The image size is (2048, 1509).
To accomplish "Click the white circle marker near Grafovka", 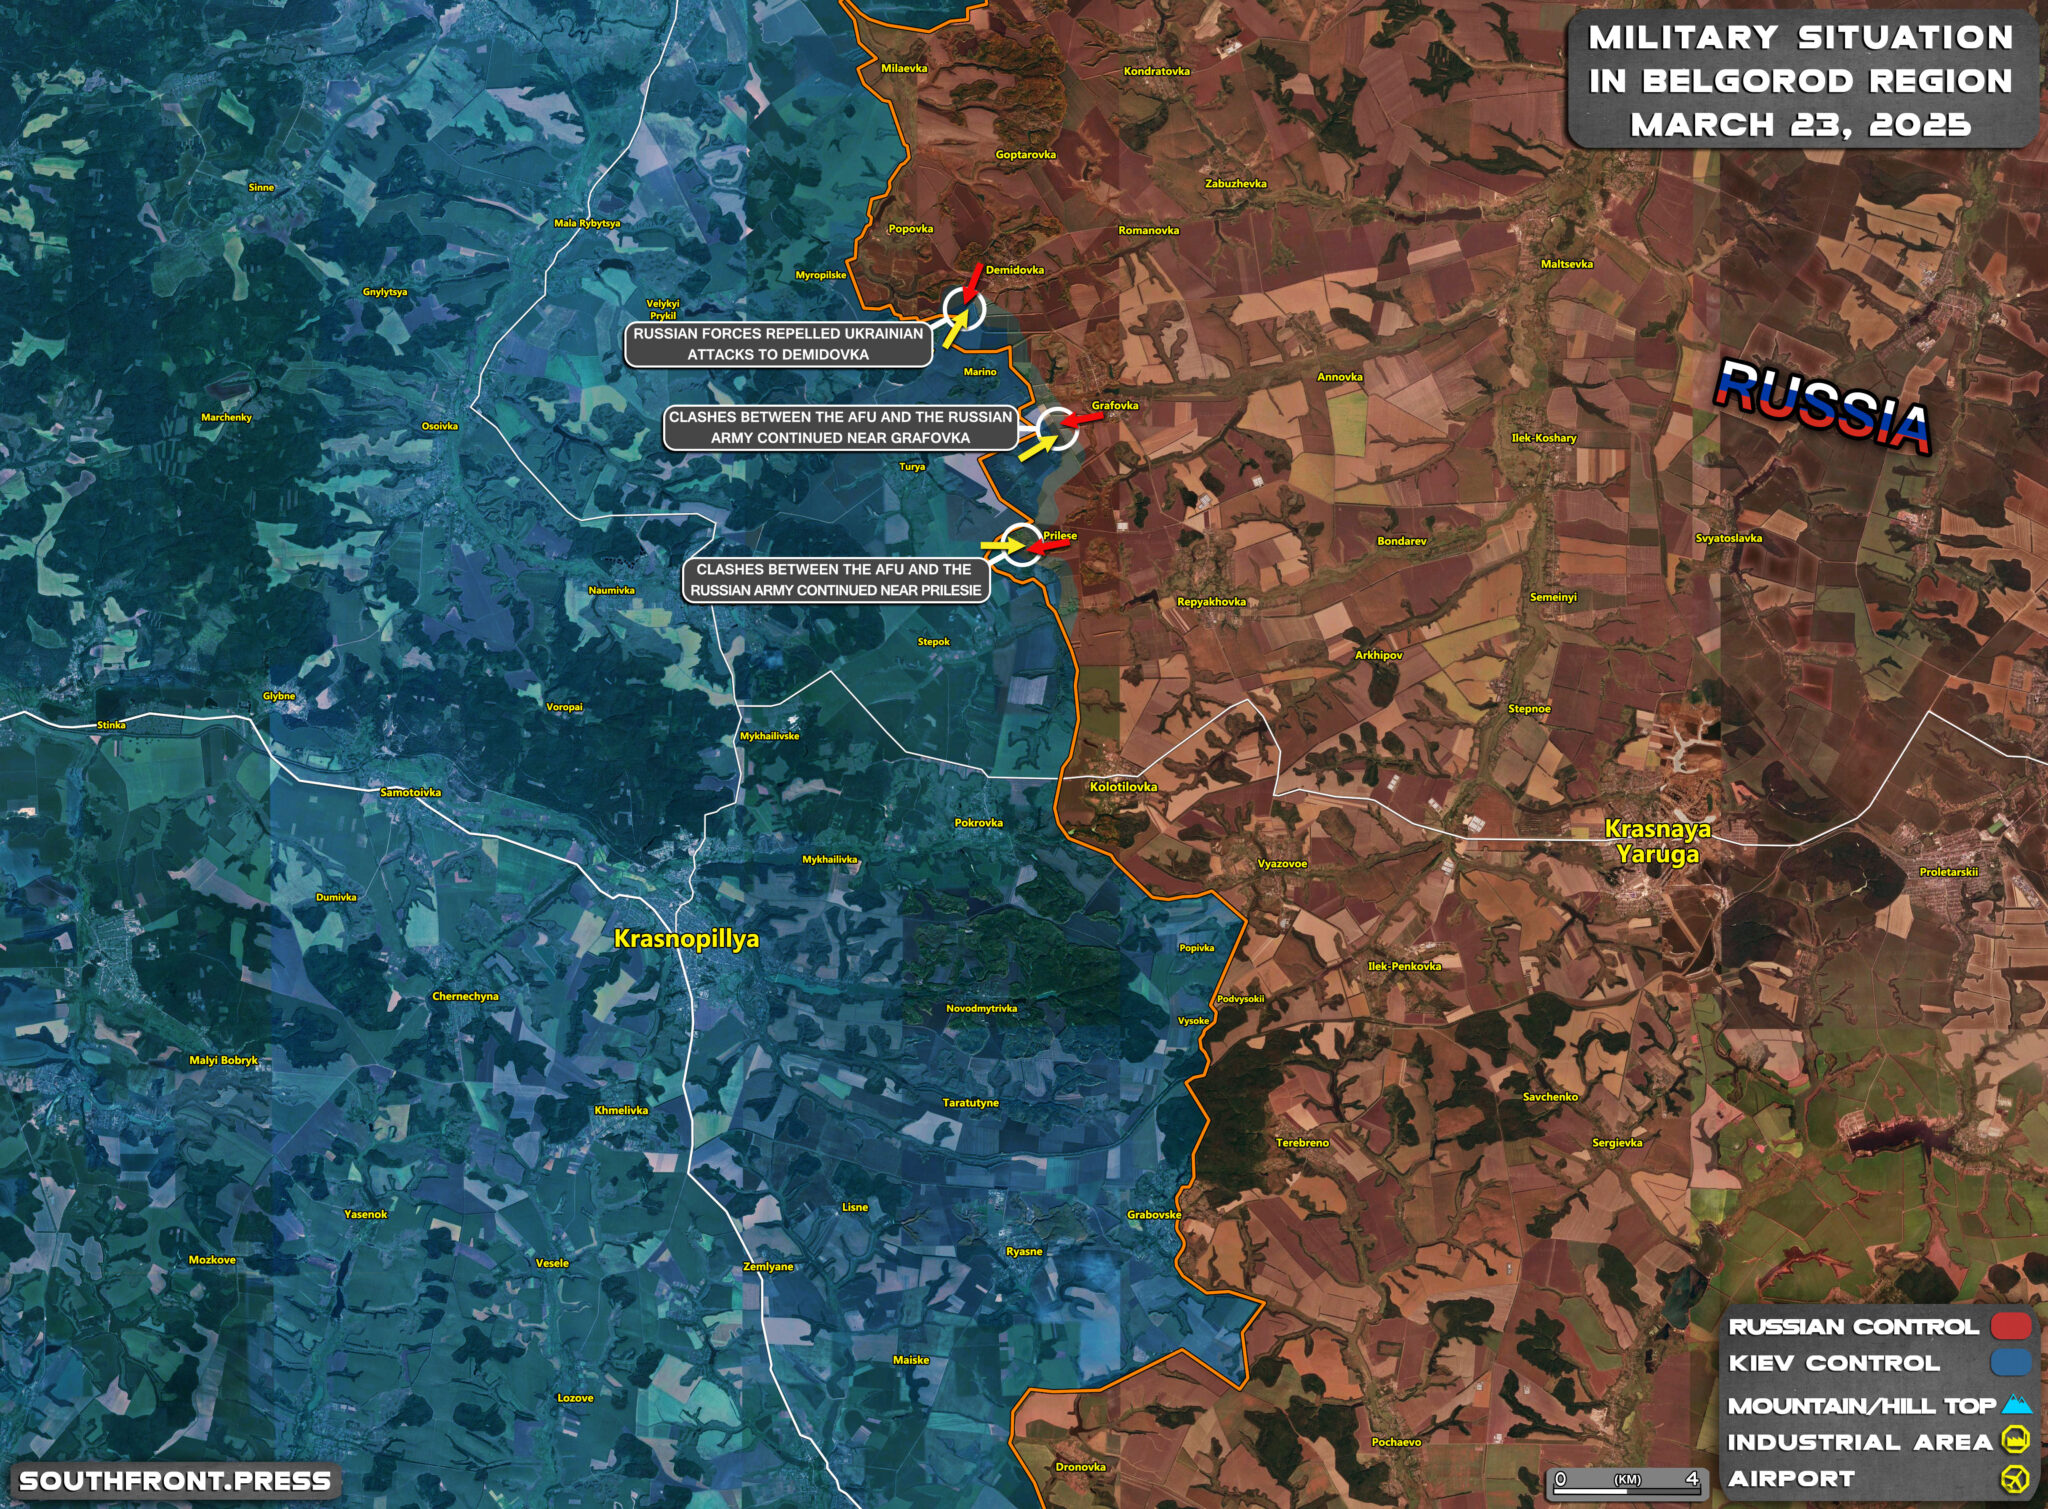I will [x=1056, y=429].
